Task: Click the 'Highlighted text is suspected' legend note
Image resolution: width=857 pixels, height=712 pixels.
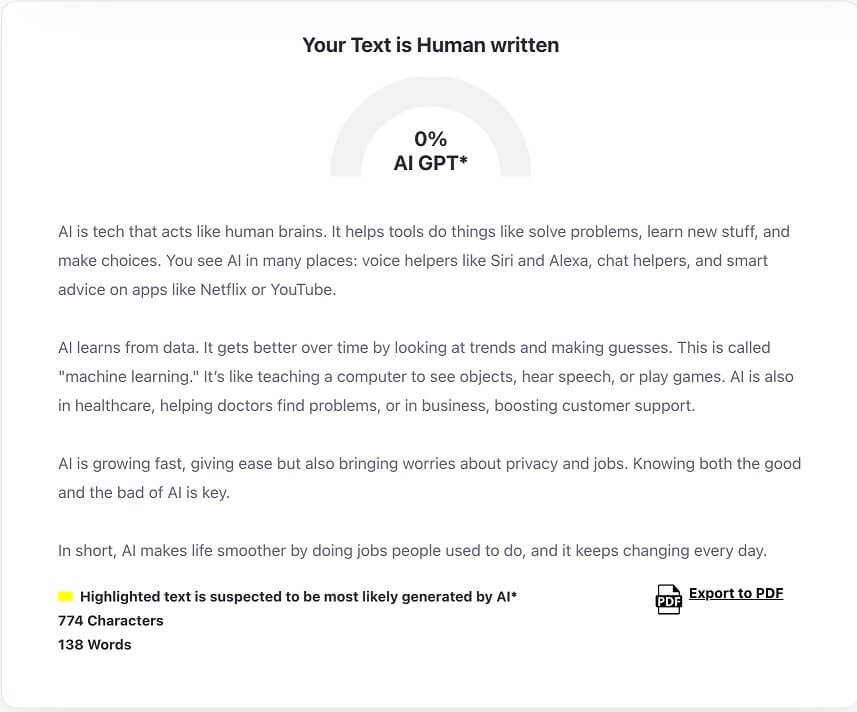Action: [298, 597]
